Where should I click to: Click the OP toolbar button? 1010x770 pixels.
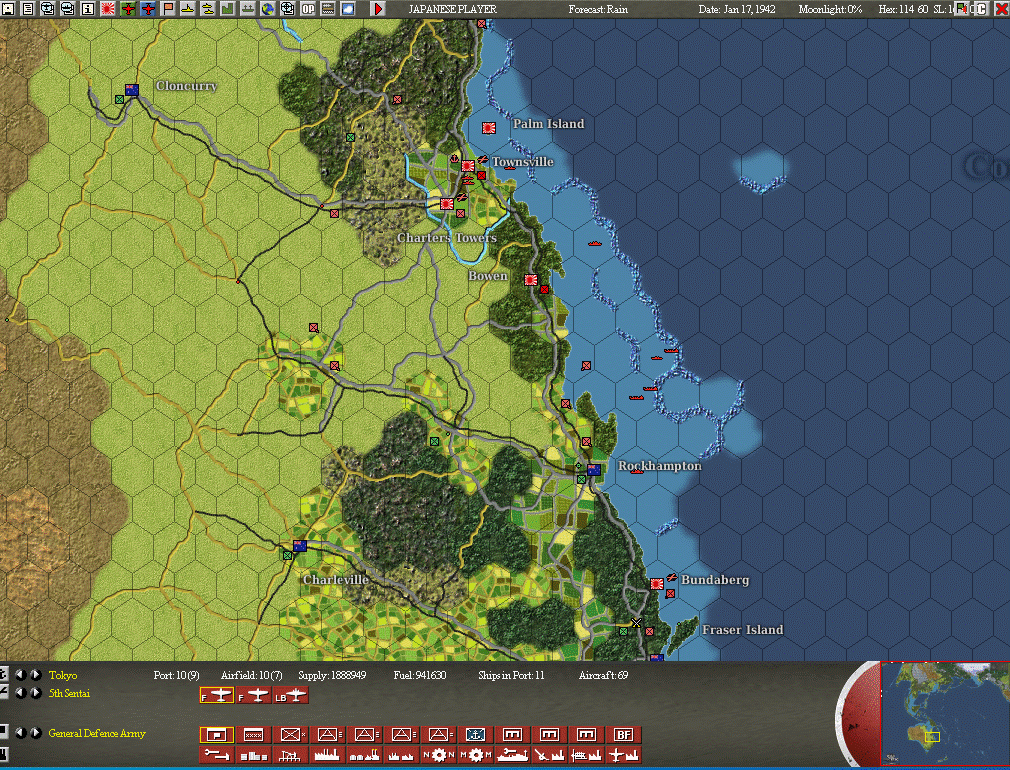point(308,9)
